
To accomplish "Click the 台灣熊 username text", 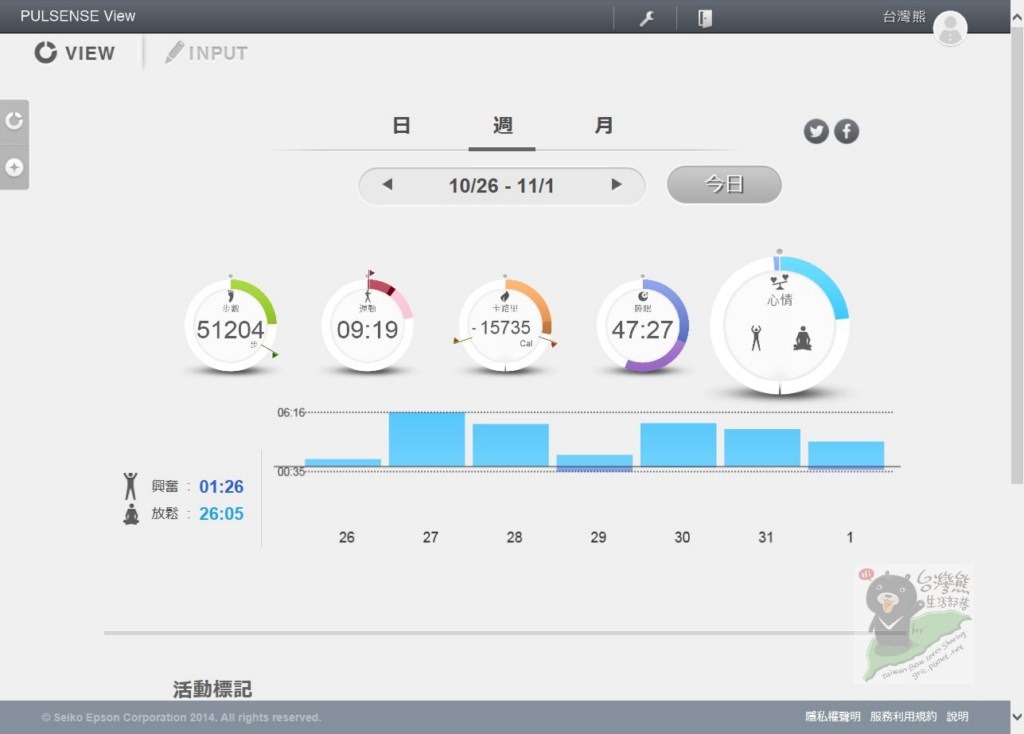I will [x=904, y=16].
